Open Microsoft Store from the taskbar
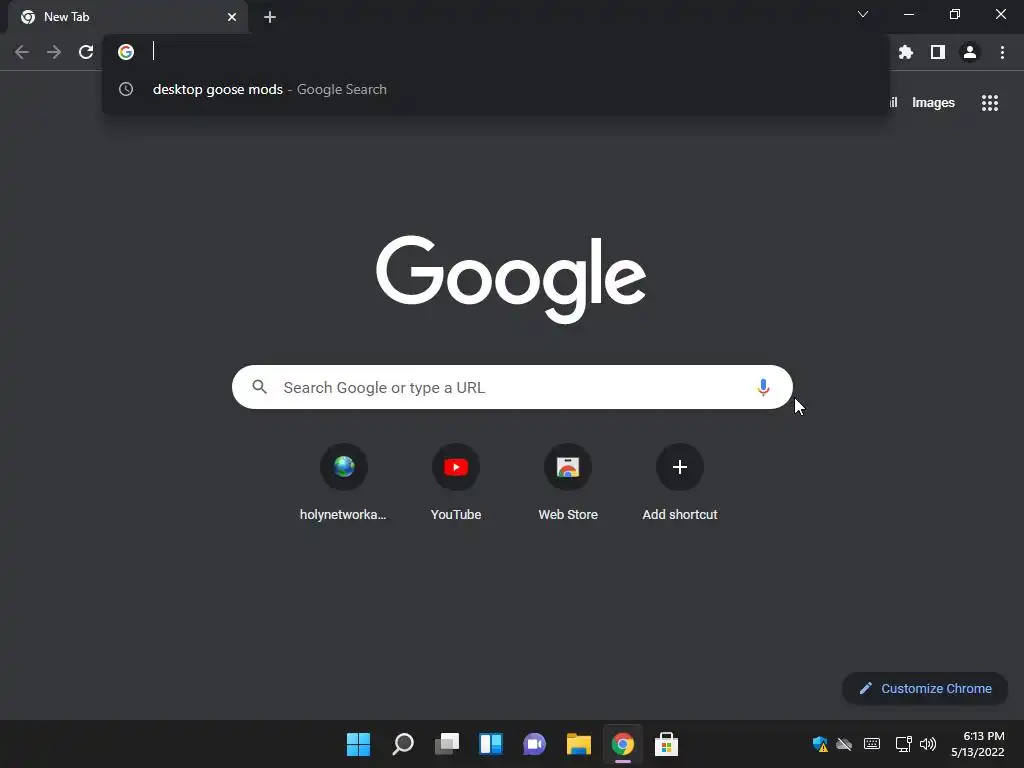Screen dimensions: 1024x768 click(667, 744)
